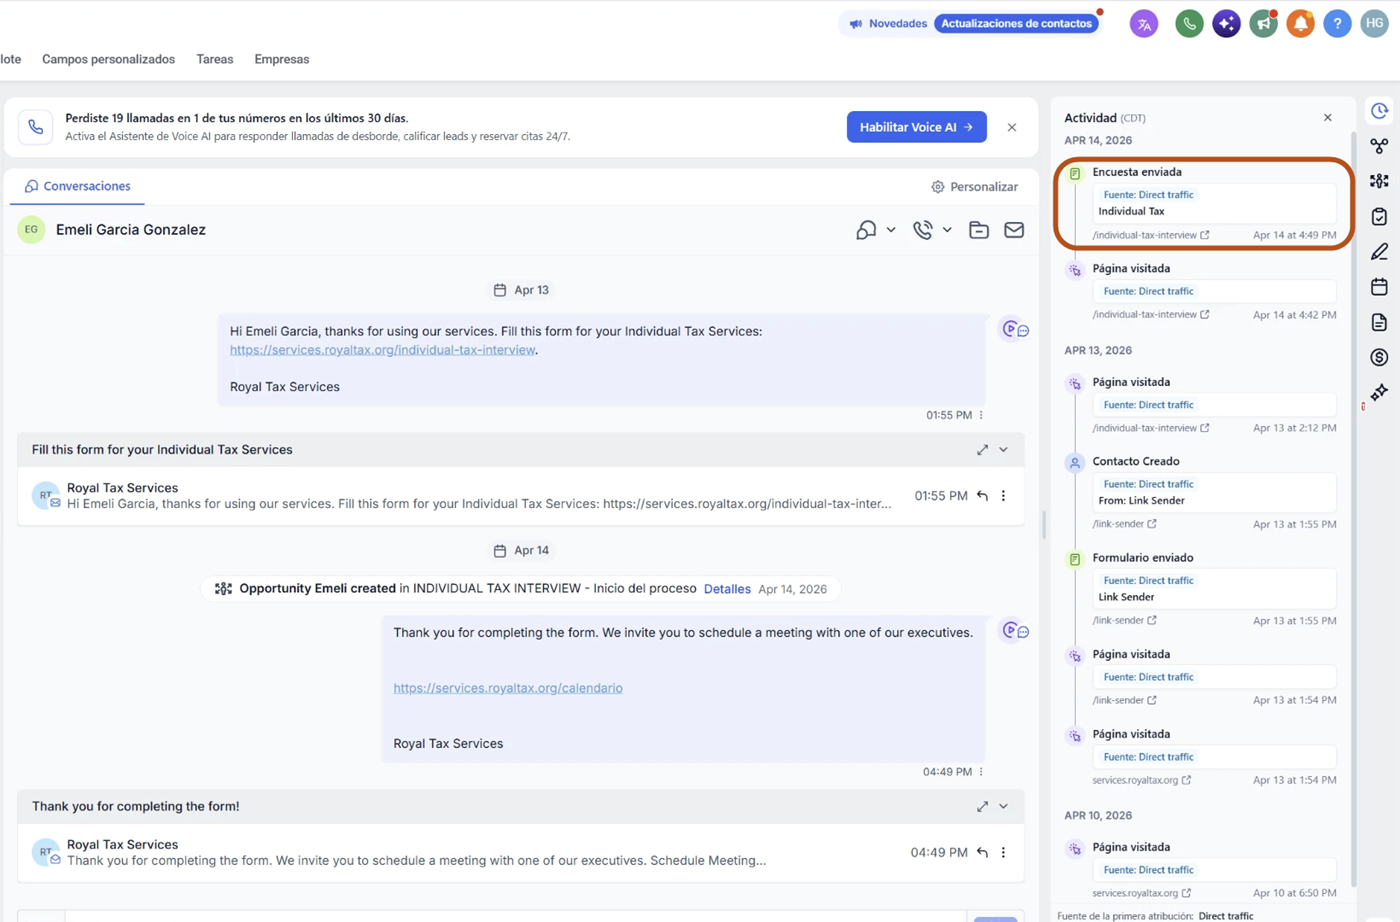Open the services.royaltax.org/calendario link

508,688
